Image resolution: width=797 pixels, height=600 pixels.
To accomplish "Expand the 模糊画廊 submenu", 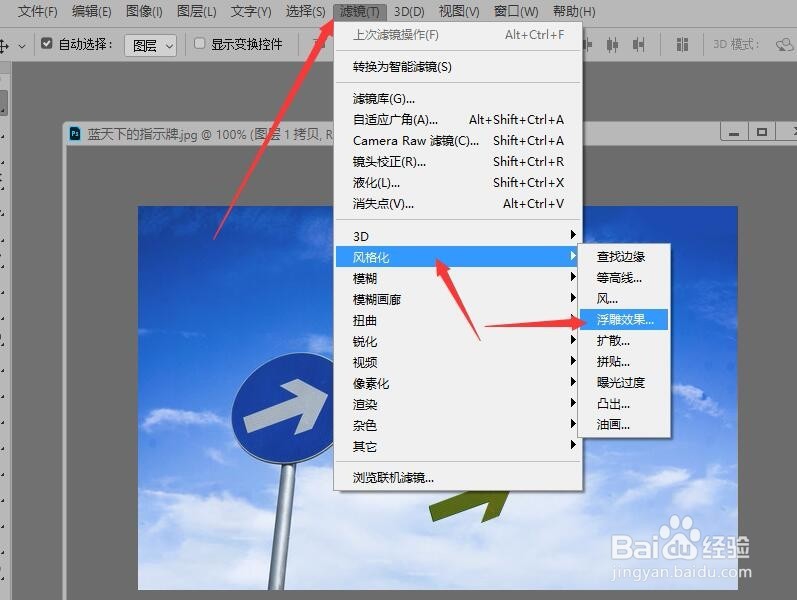I will tap(458, 299).
